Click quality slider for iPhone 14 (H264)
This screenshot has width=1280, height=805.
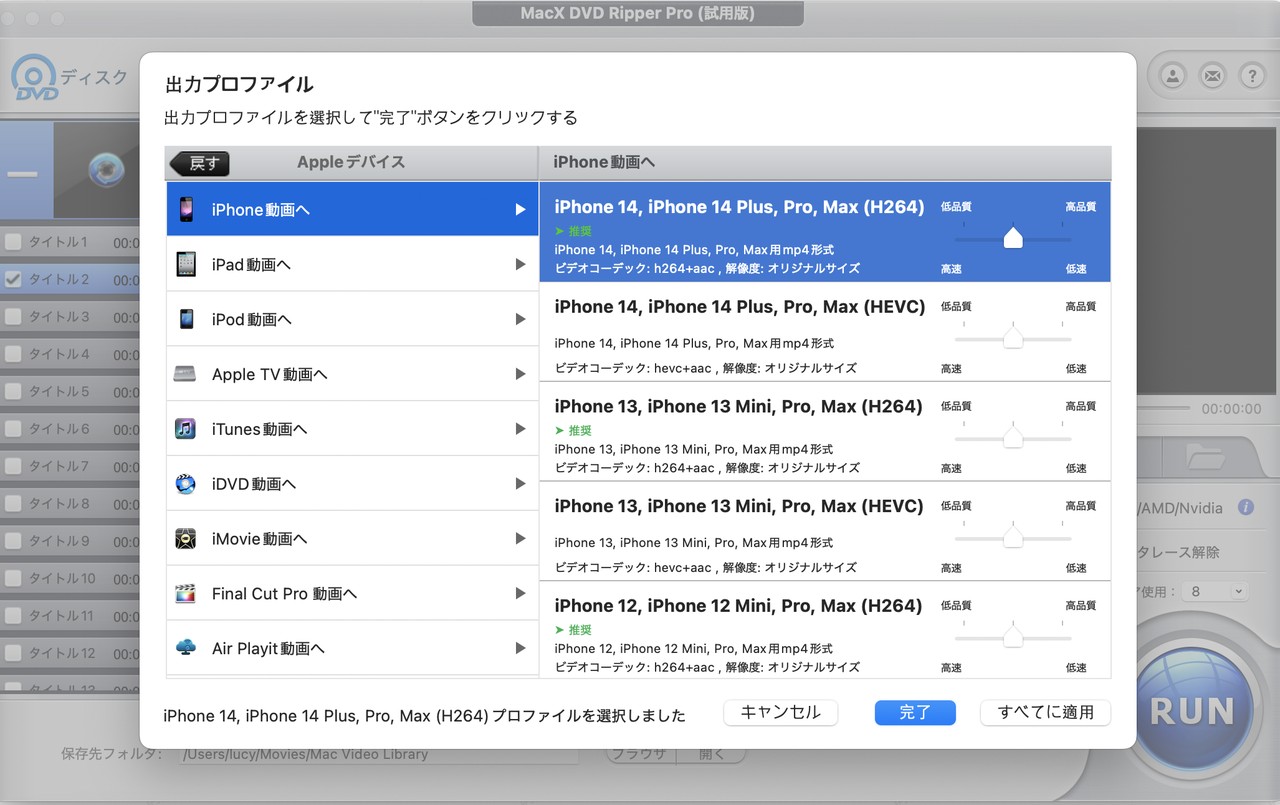pyautogui.click(x=1013, y=238)
